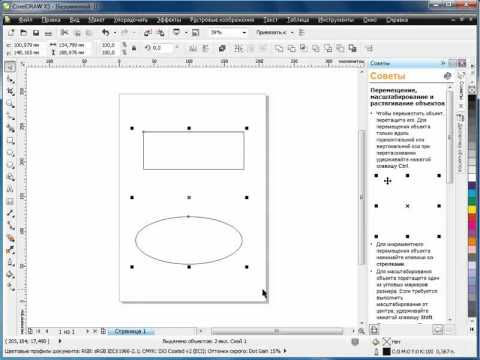Click the rotation angle input field
The width and height of the screenshot is (480, 360).
[x=161, y=48]
